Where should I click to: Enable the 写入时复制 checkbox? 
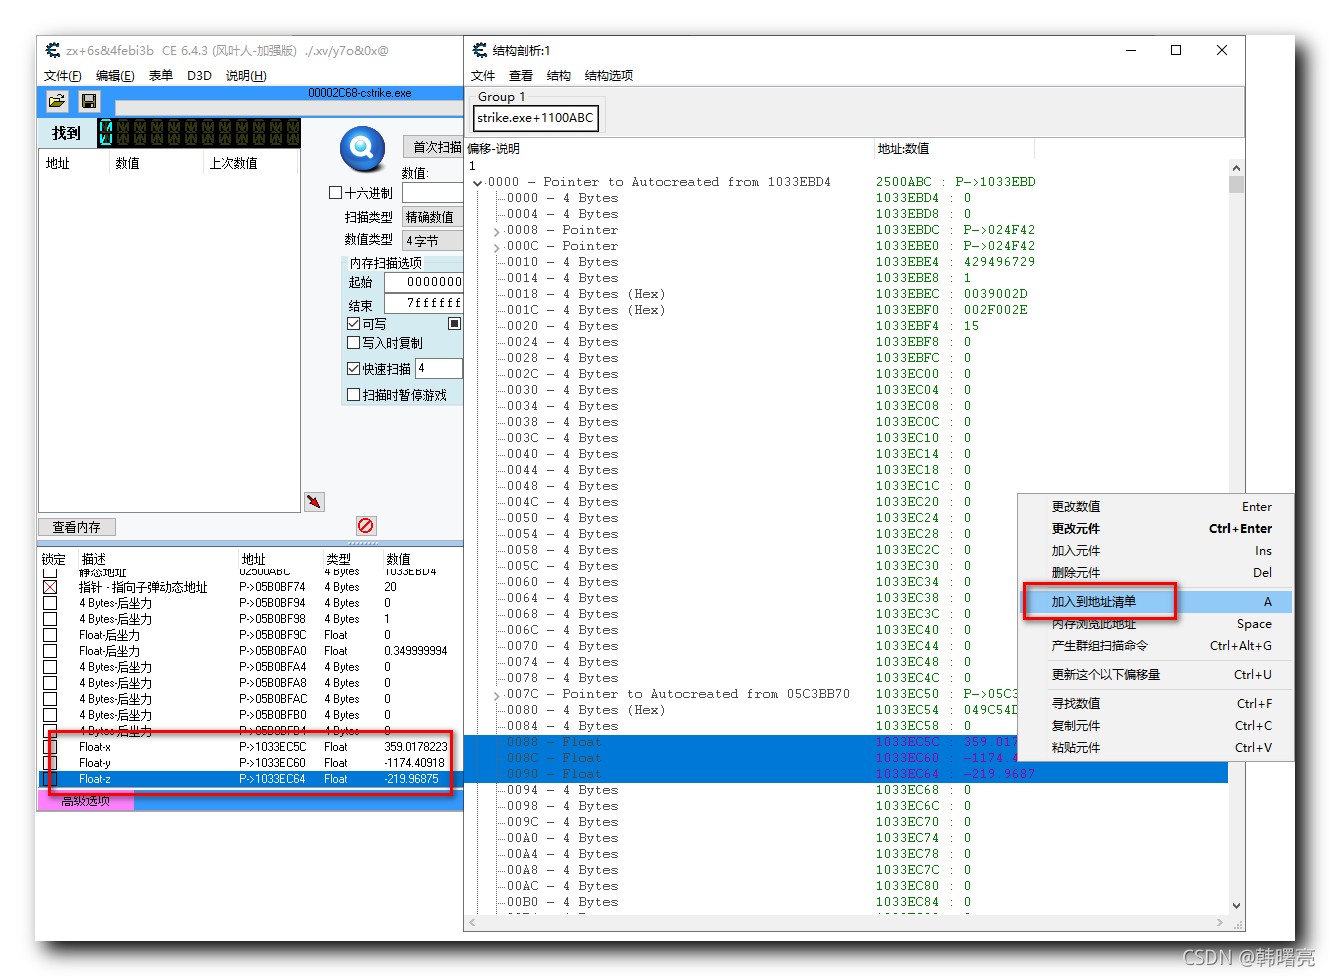(353, 342)
